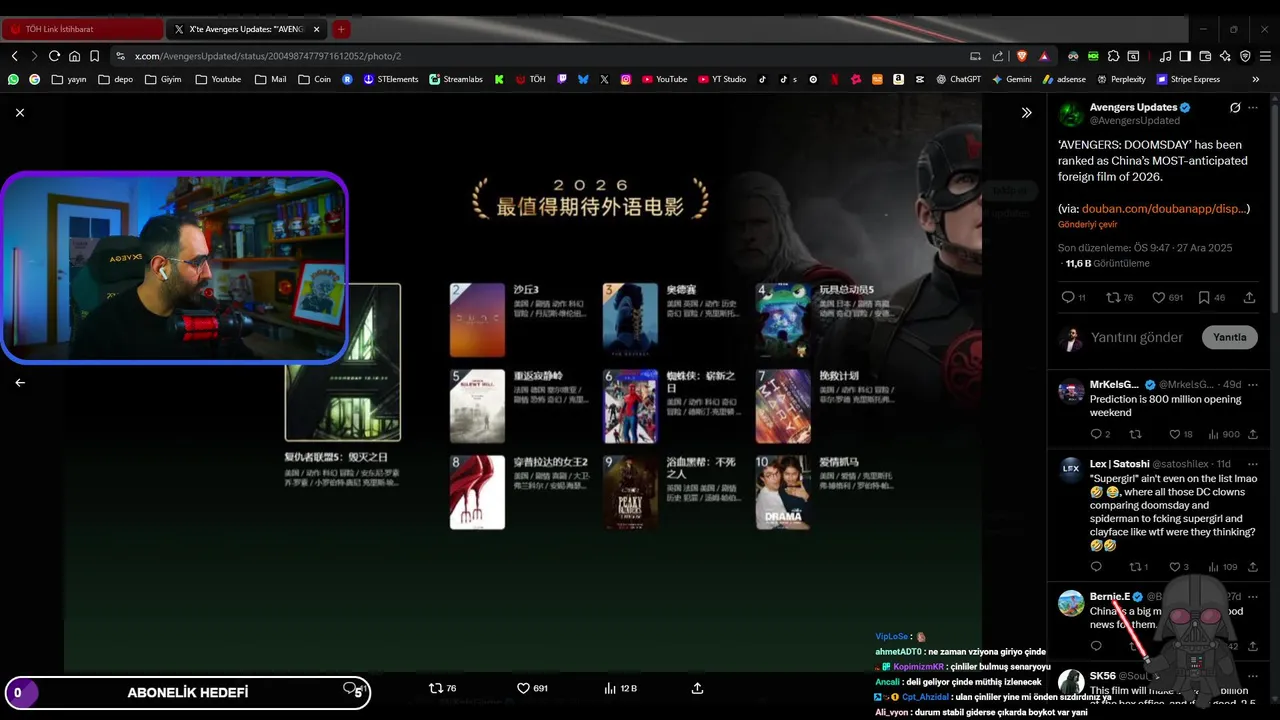Share from the bar below the photo
1280x720 pixels.
[x=697, y=688]
